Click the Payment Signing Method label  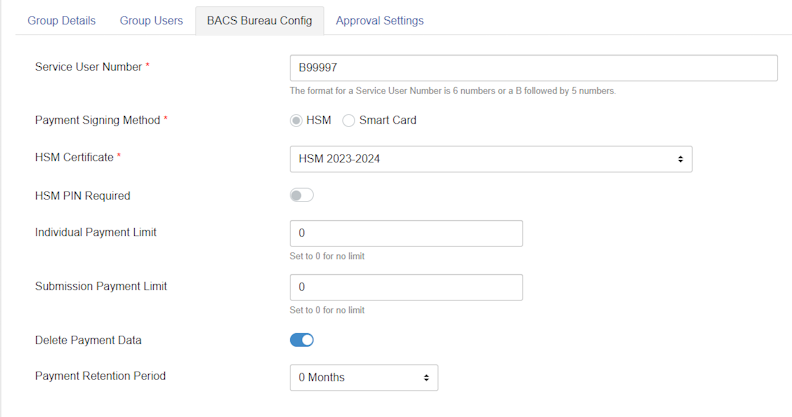(97, 120)
